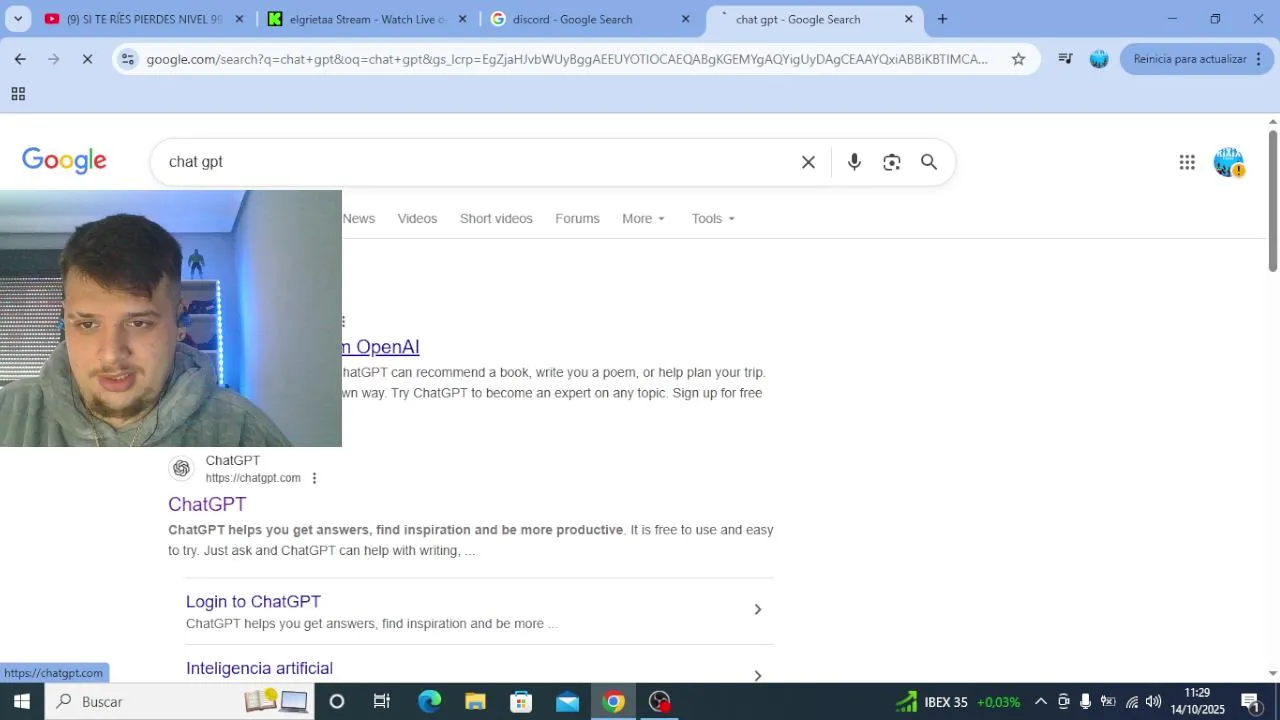The width and height of the screenshot is (1280, 720).
Task: Click the https://chatgpt.com URL text
Action: tap(253, 478)
